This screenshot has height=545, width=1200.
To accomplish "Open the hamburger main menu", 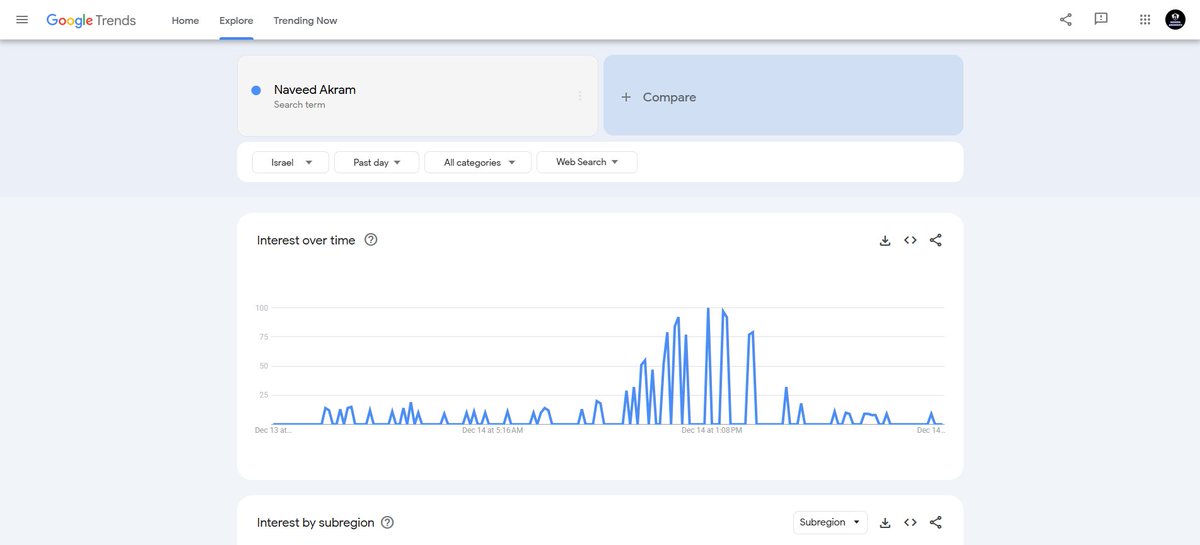I will (x=22, y=20).
